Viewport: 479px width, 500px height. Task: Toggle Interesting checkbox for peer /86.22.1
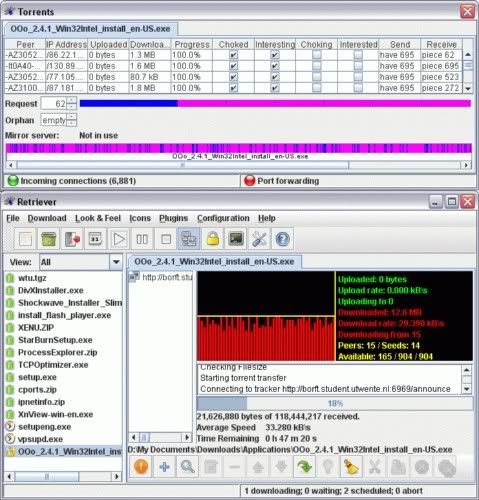point(275,55)
